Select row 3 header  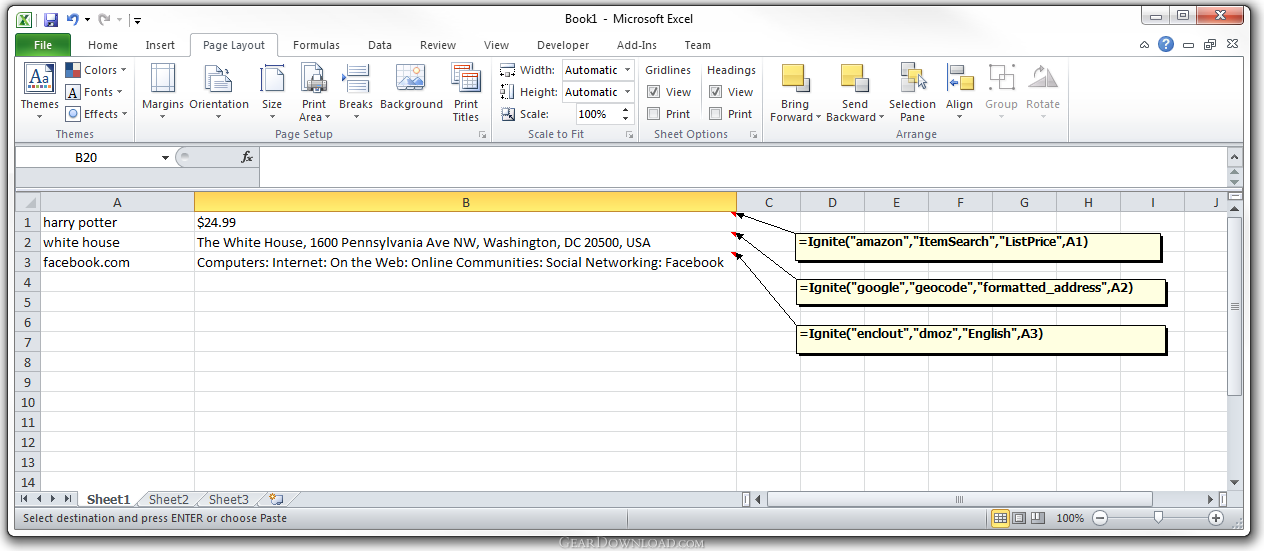(x=27, y=262)
